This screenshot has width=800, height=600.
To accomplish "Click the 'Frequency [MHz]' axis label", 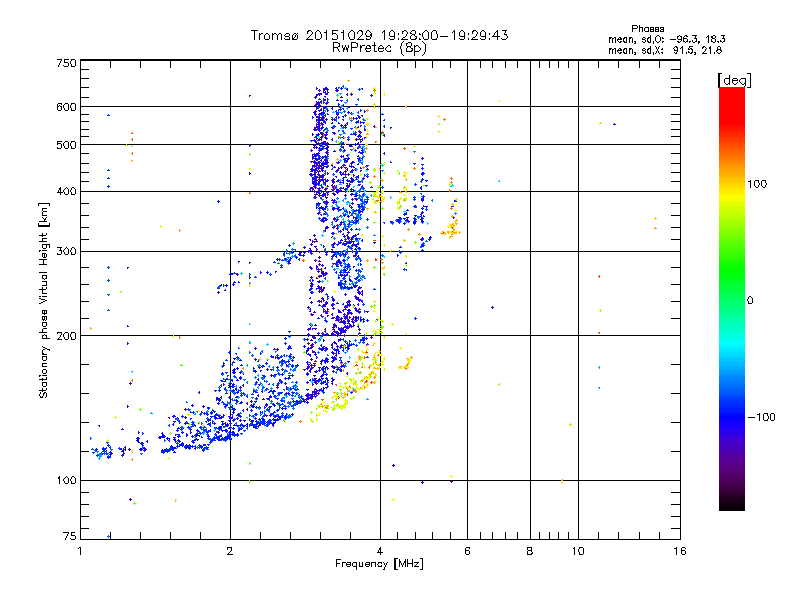I will point(379,564).
